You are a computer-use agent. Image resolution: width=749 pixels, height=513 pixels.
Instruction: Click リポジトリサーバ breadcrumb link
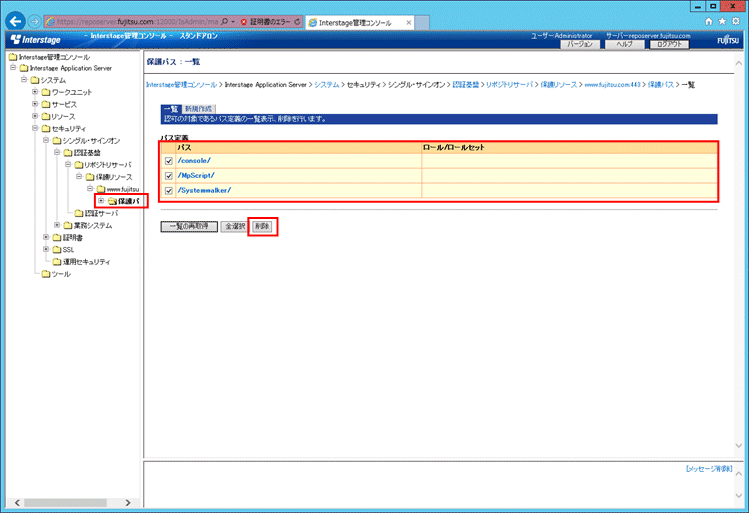point(509,85)
